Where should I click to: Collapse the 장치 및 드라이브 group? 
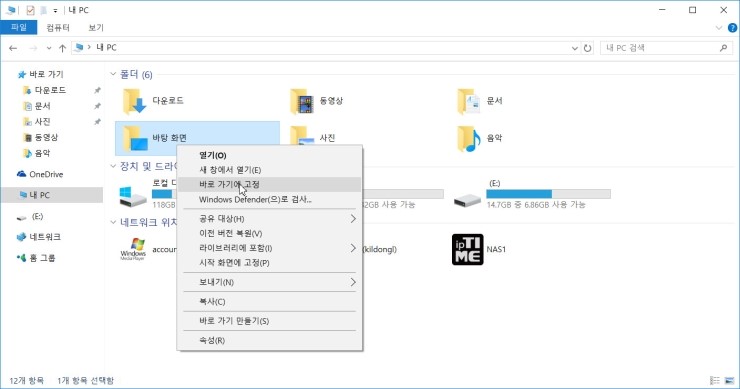[x=113, y=166]
